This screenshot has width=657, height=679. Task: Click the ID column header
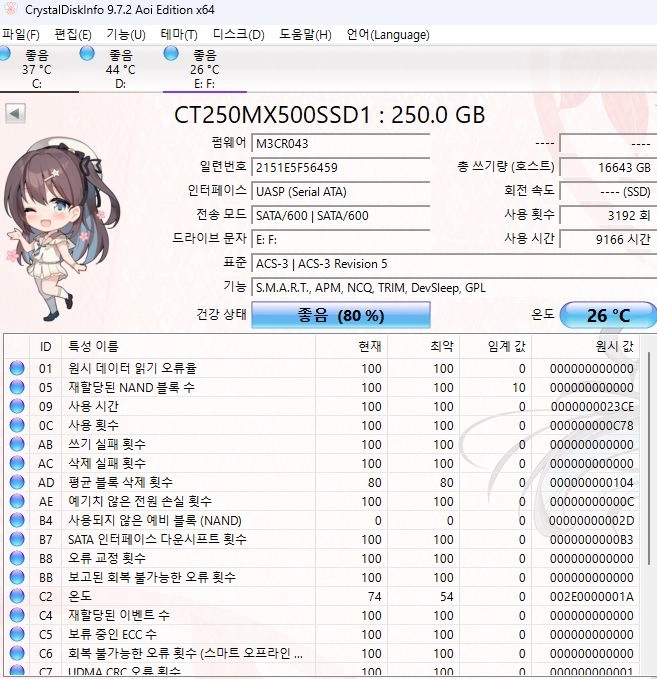tap(45, 346)
